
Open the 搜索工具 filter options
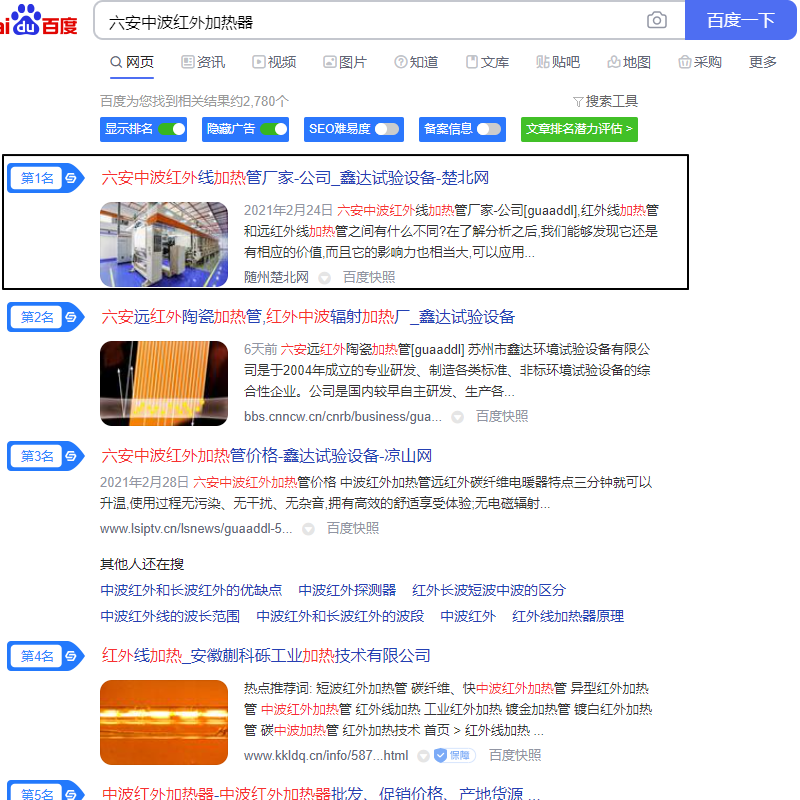(605, 102)
